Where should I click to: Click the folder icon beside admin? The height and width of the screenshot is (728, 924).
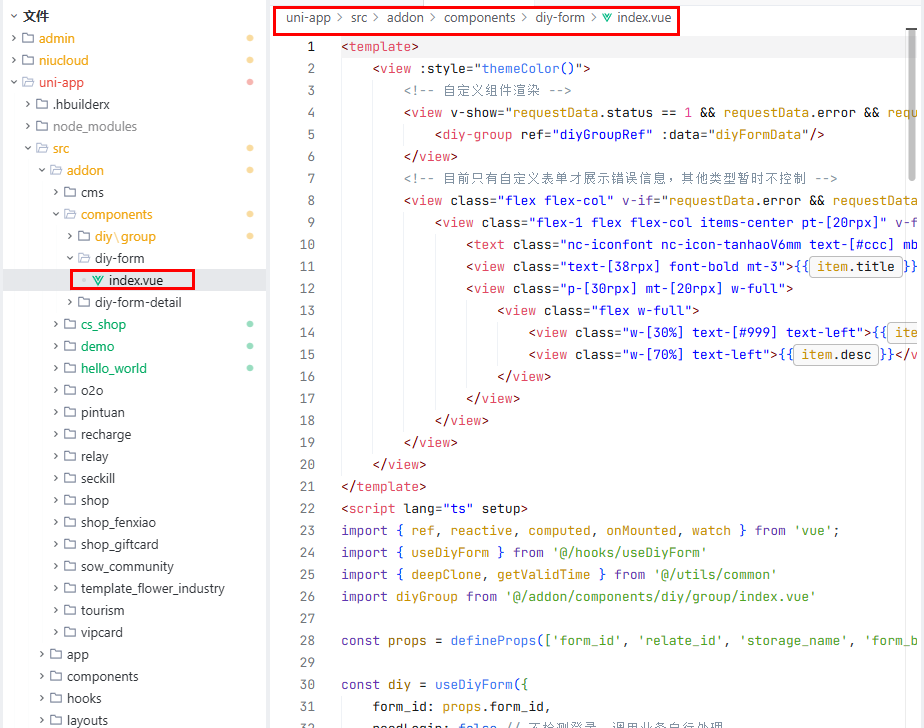tap(28, 38)
